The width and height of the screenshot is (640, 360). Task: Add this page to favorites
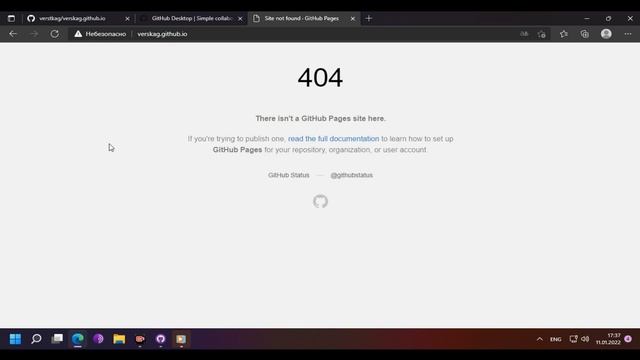click(542, 34)
